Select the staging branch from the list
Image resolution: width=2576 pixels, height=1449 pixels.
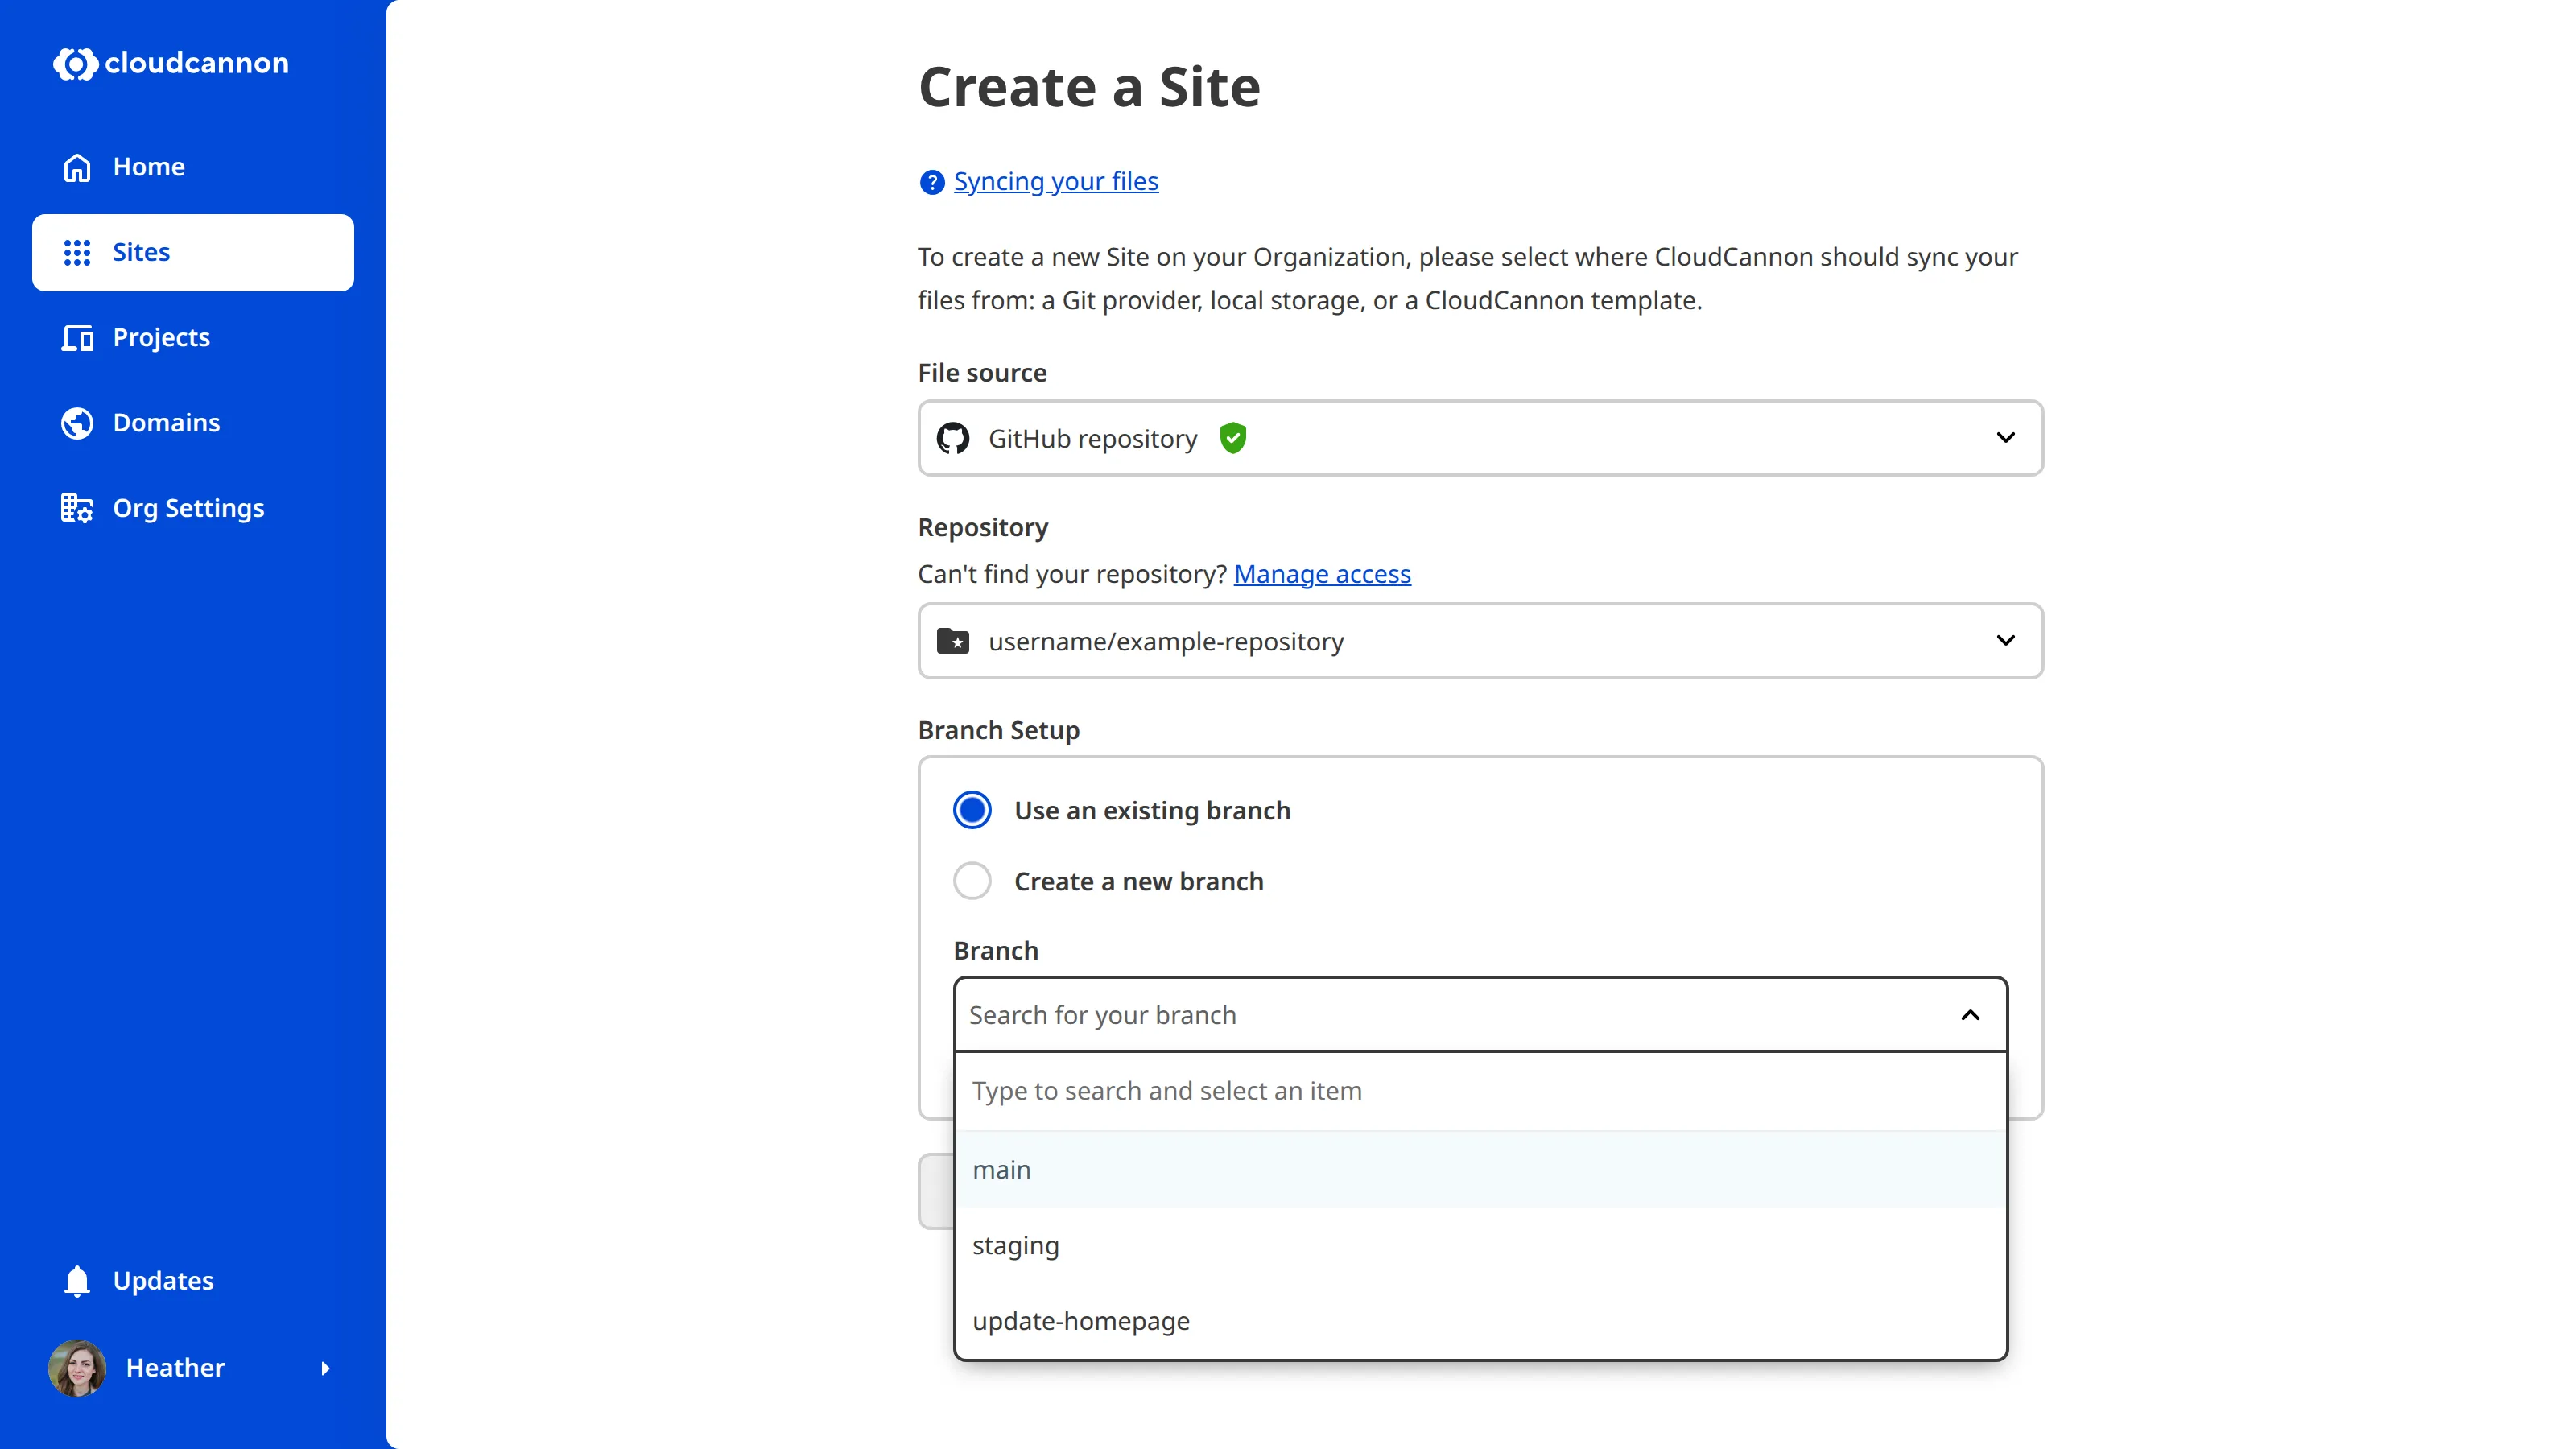(1015, 1245)
